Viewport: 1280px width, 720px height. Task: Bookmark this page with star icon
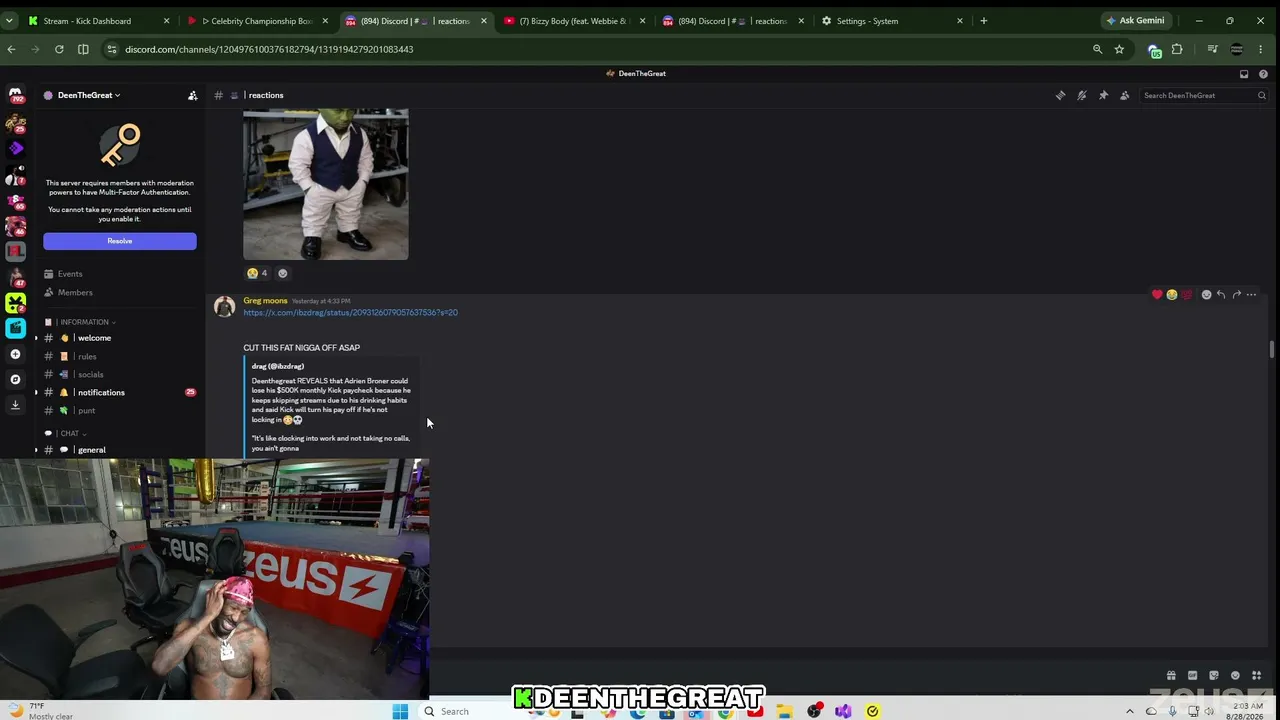coord(1119,49)
